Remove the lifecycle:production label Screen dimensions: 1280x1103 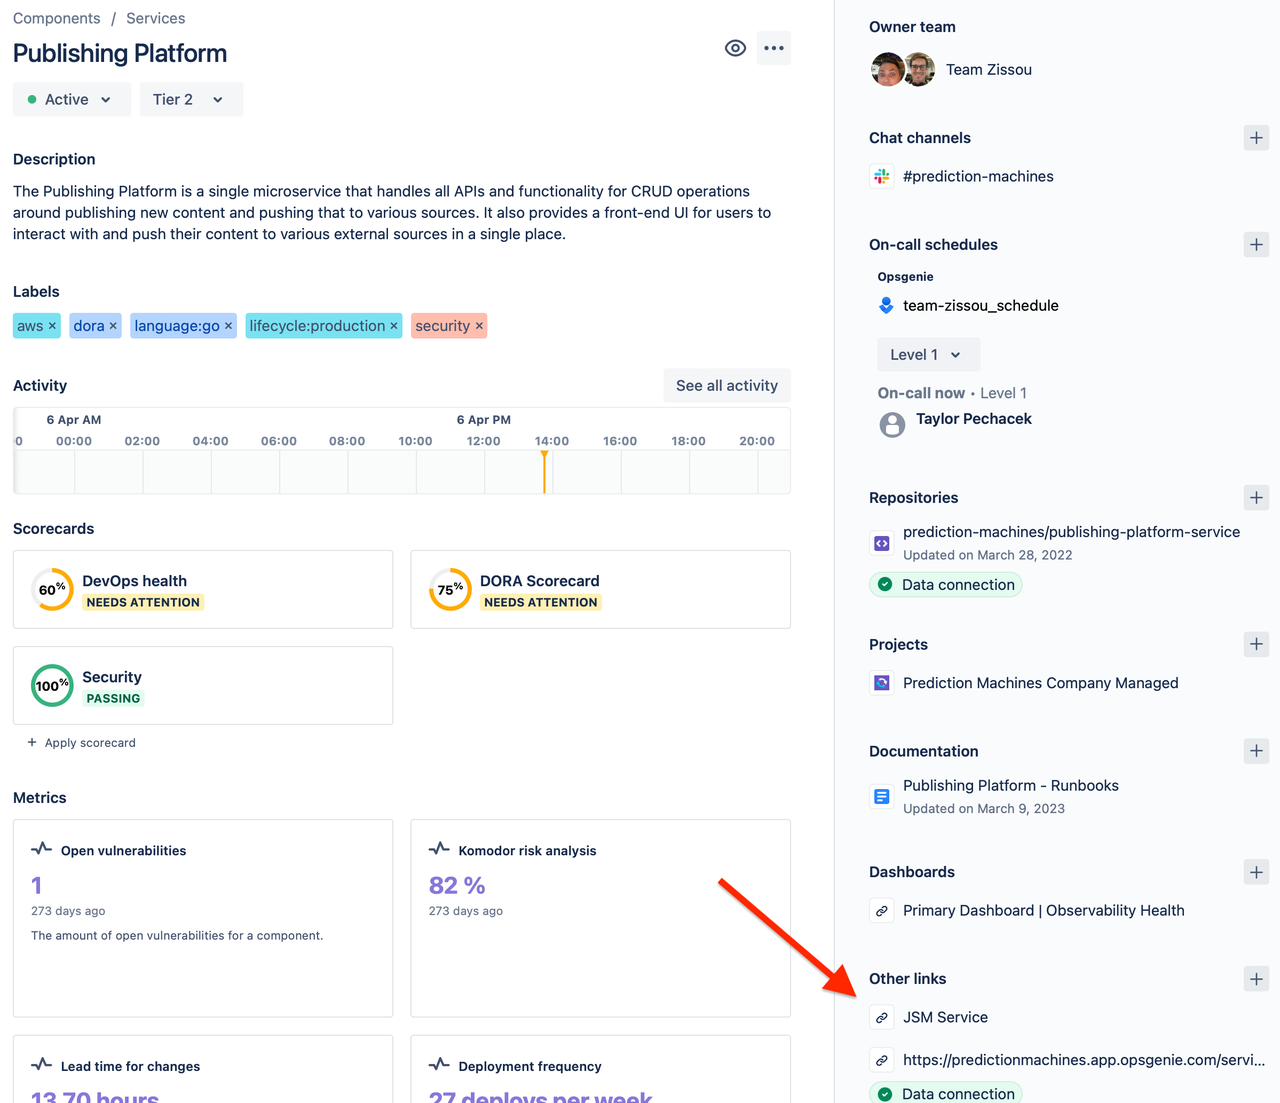pos(394,326)
